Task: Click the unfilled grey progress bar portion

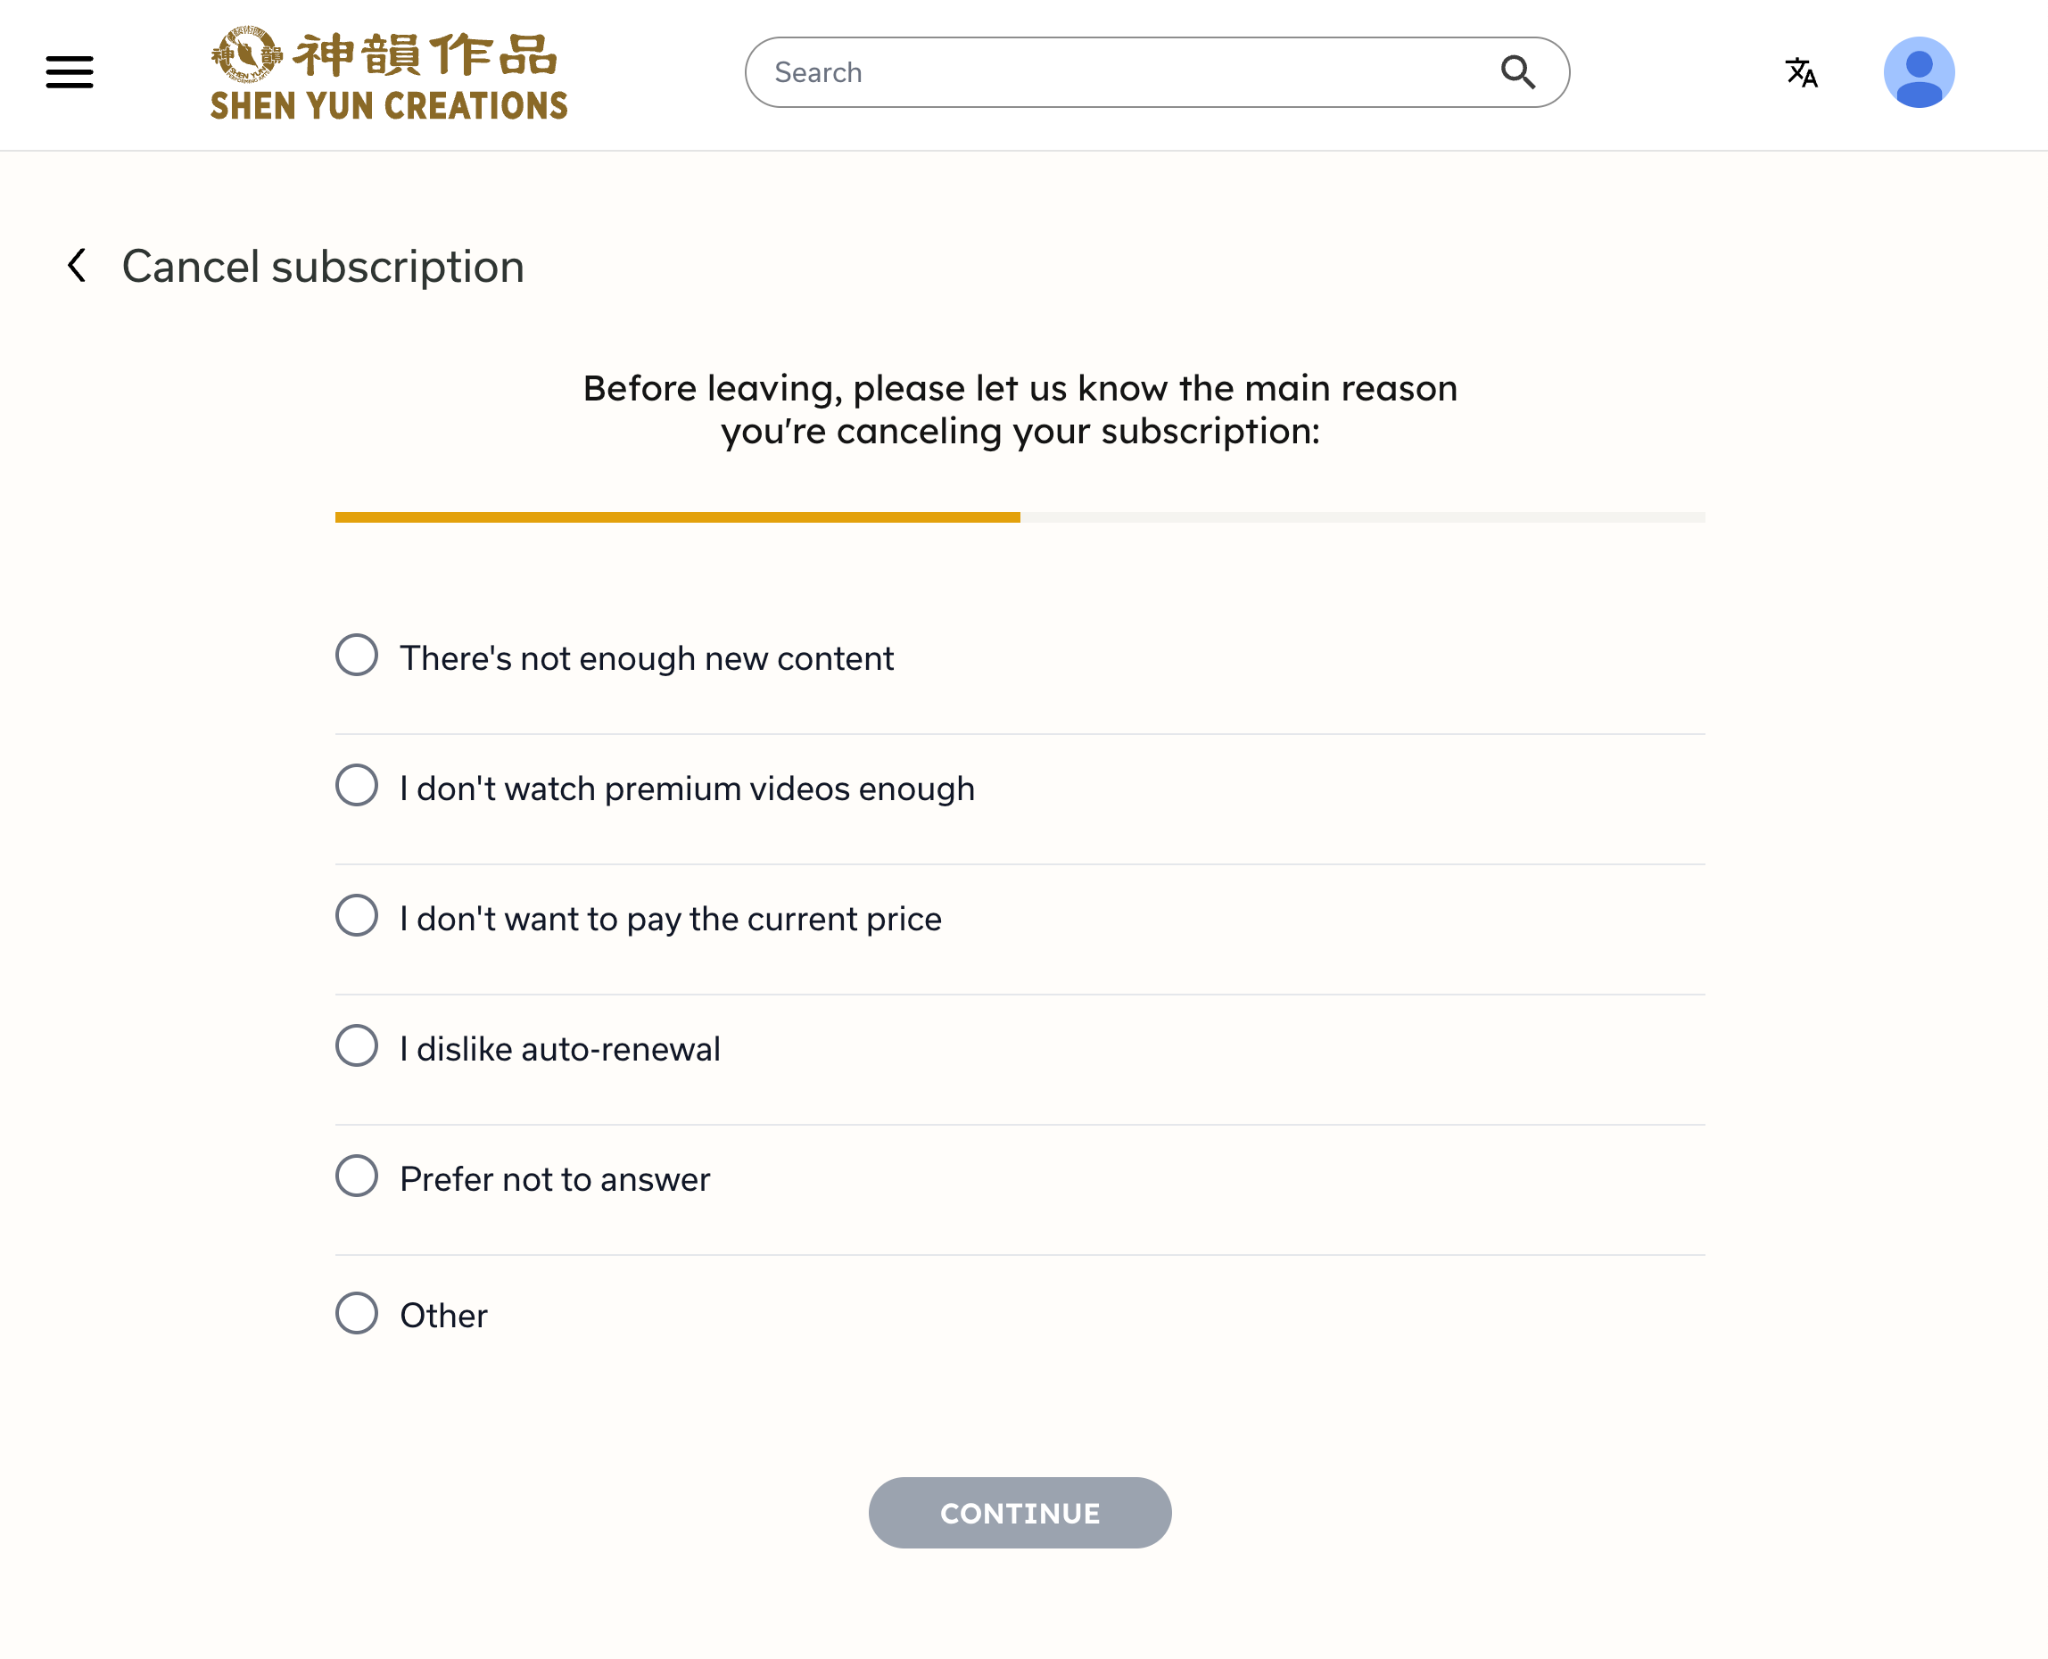Action: (1362, 517)
